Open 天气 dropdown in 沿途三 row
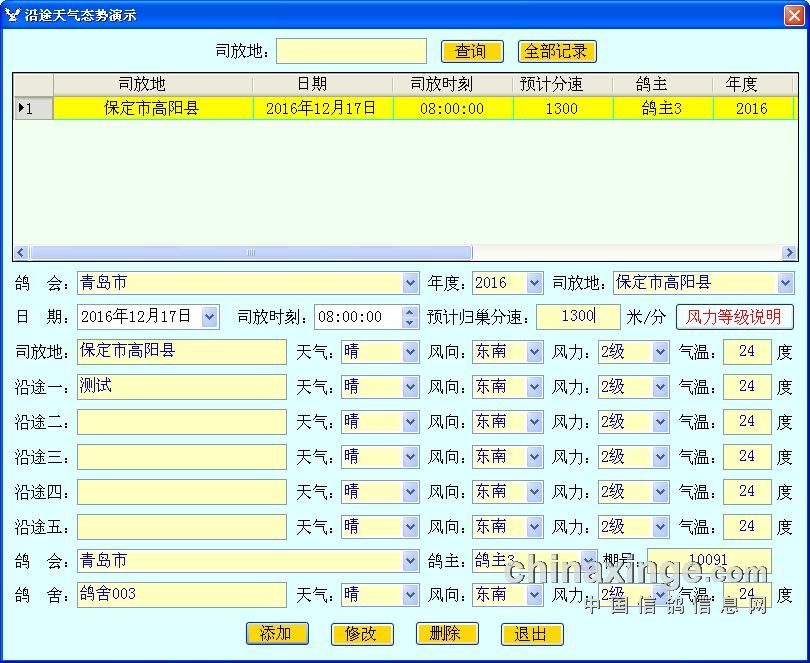The image size is (810, 663). (x=411, y=457)
